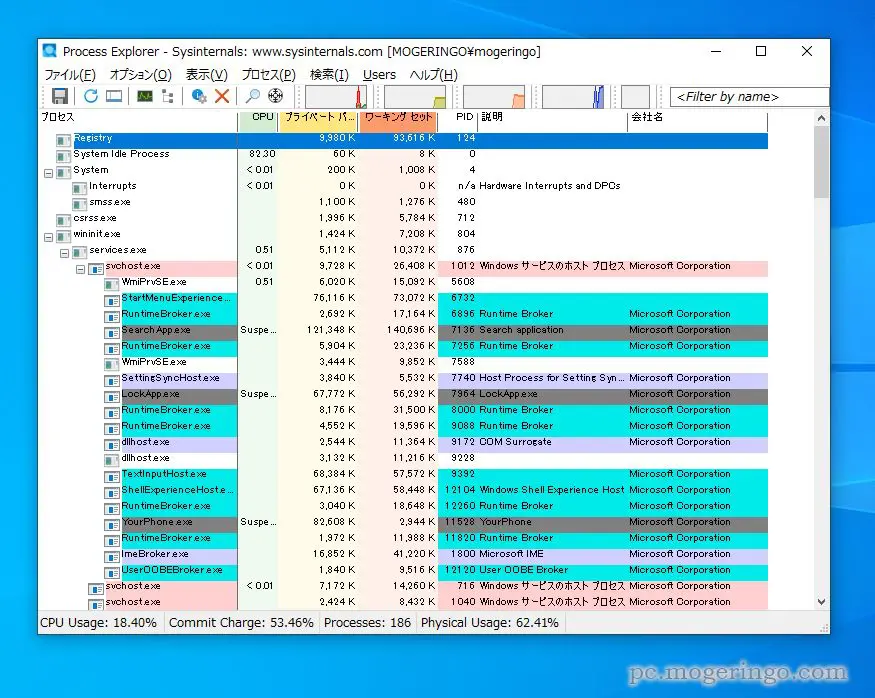Click the Refresh Now toolbar icon

pyautogui.click(x=90, y=96)
